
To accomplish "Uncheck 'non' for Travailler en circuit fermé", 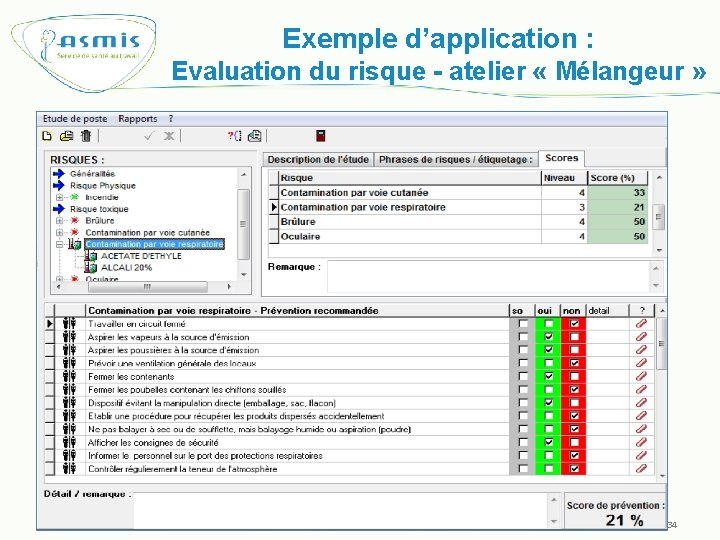I will coord(574,324).
